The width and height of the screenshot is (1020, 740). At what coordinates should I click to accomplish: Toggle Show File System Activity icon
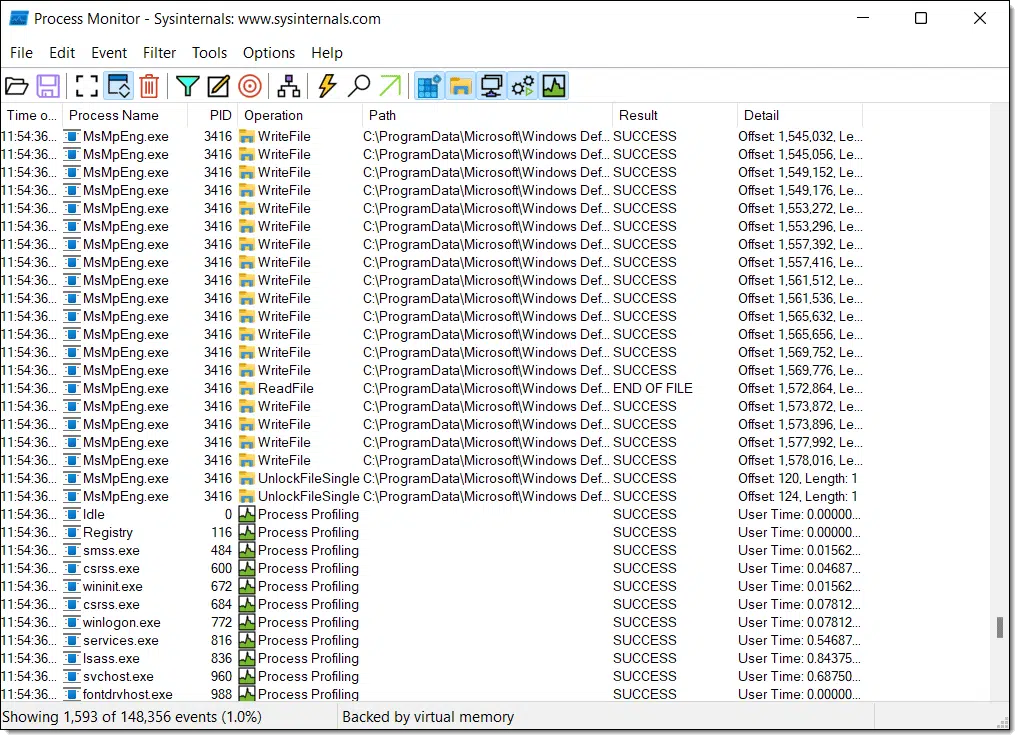click(x=461, y=86)
